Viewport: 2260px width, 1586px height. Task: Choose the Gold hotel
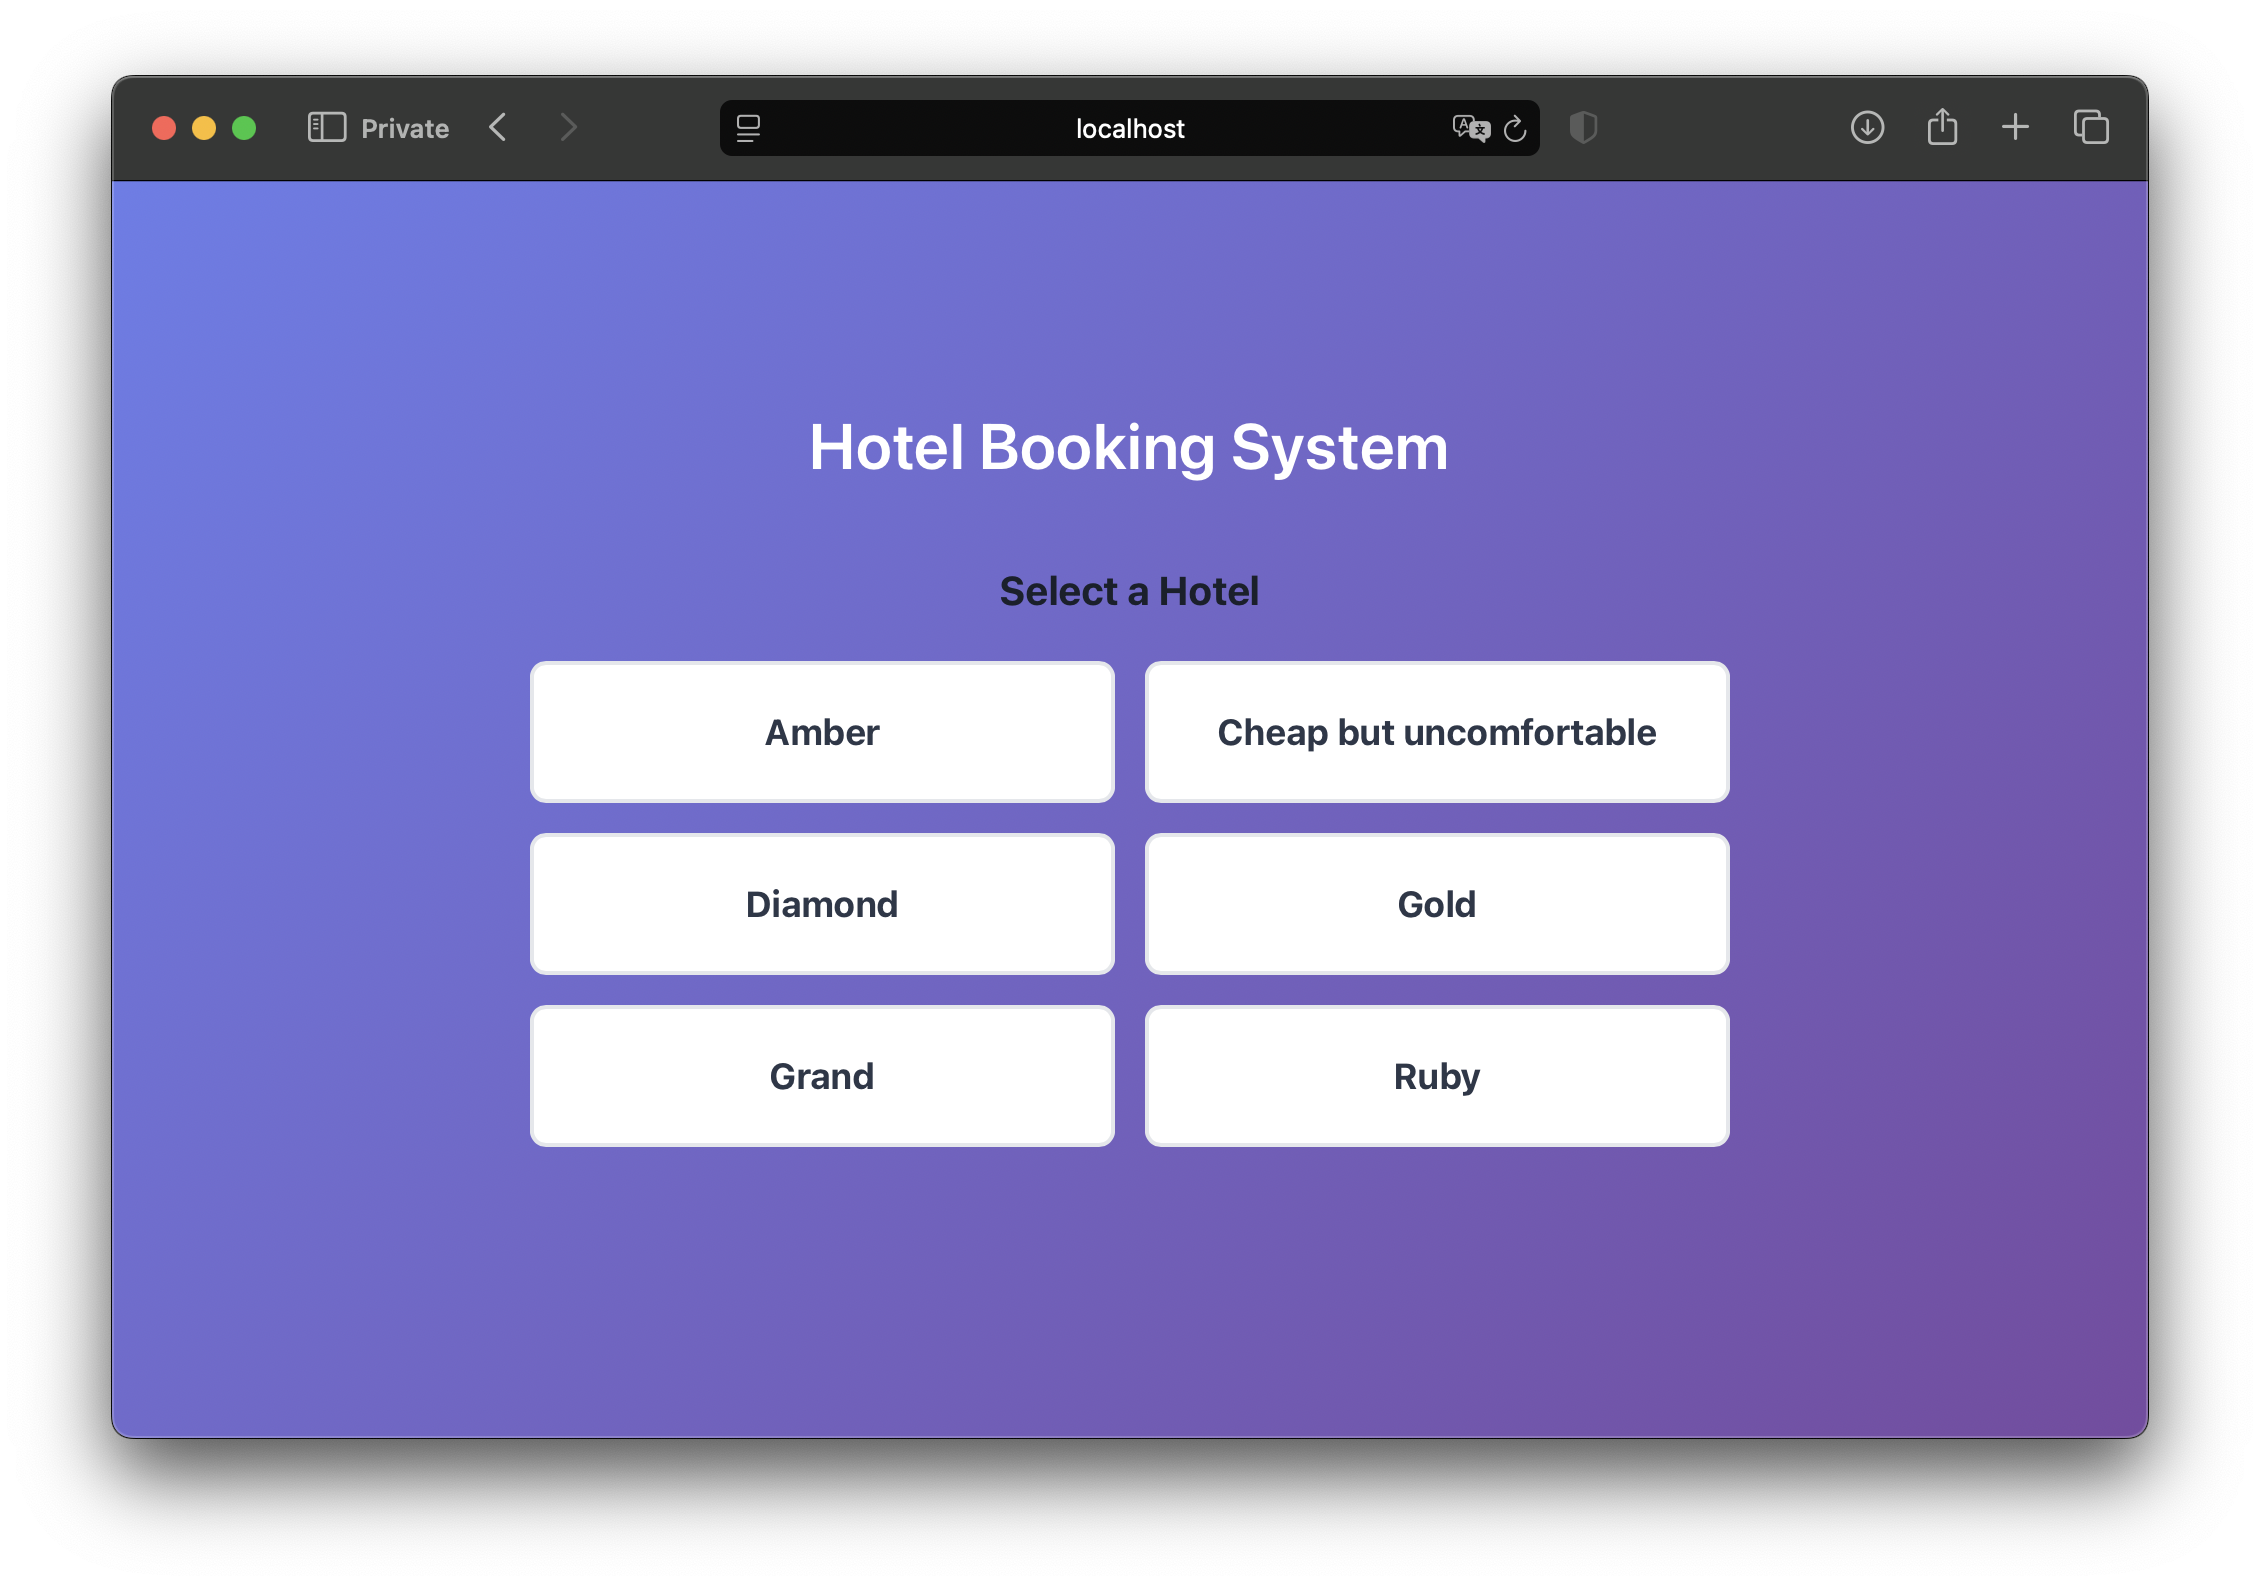[x=1436, y=903]
